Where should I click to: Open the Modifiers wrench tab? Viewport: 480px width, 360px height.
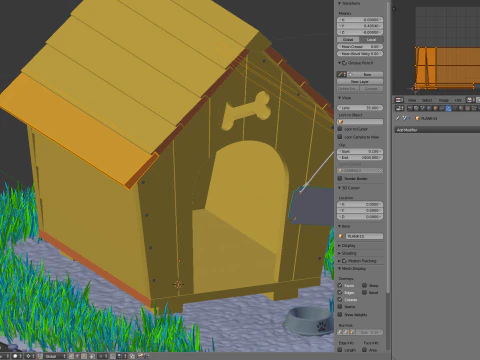448,108
